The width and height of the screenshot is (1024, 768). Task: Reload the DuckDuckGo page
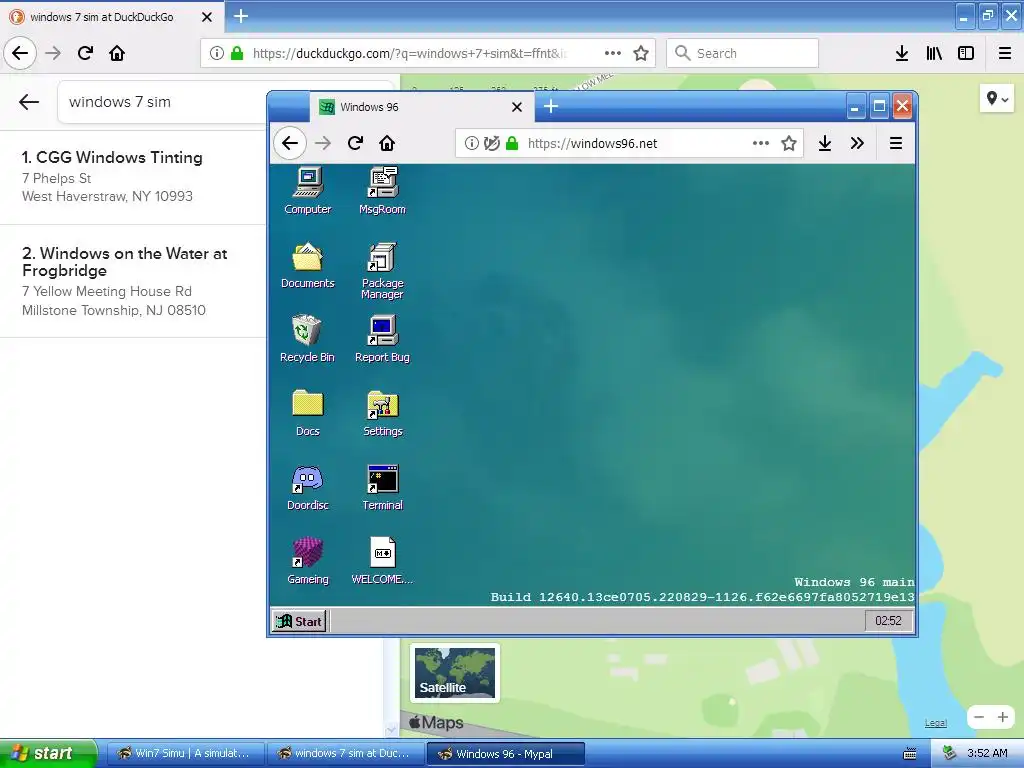tap(85, 53)
